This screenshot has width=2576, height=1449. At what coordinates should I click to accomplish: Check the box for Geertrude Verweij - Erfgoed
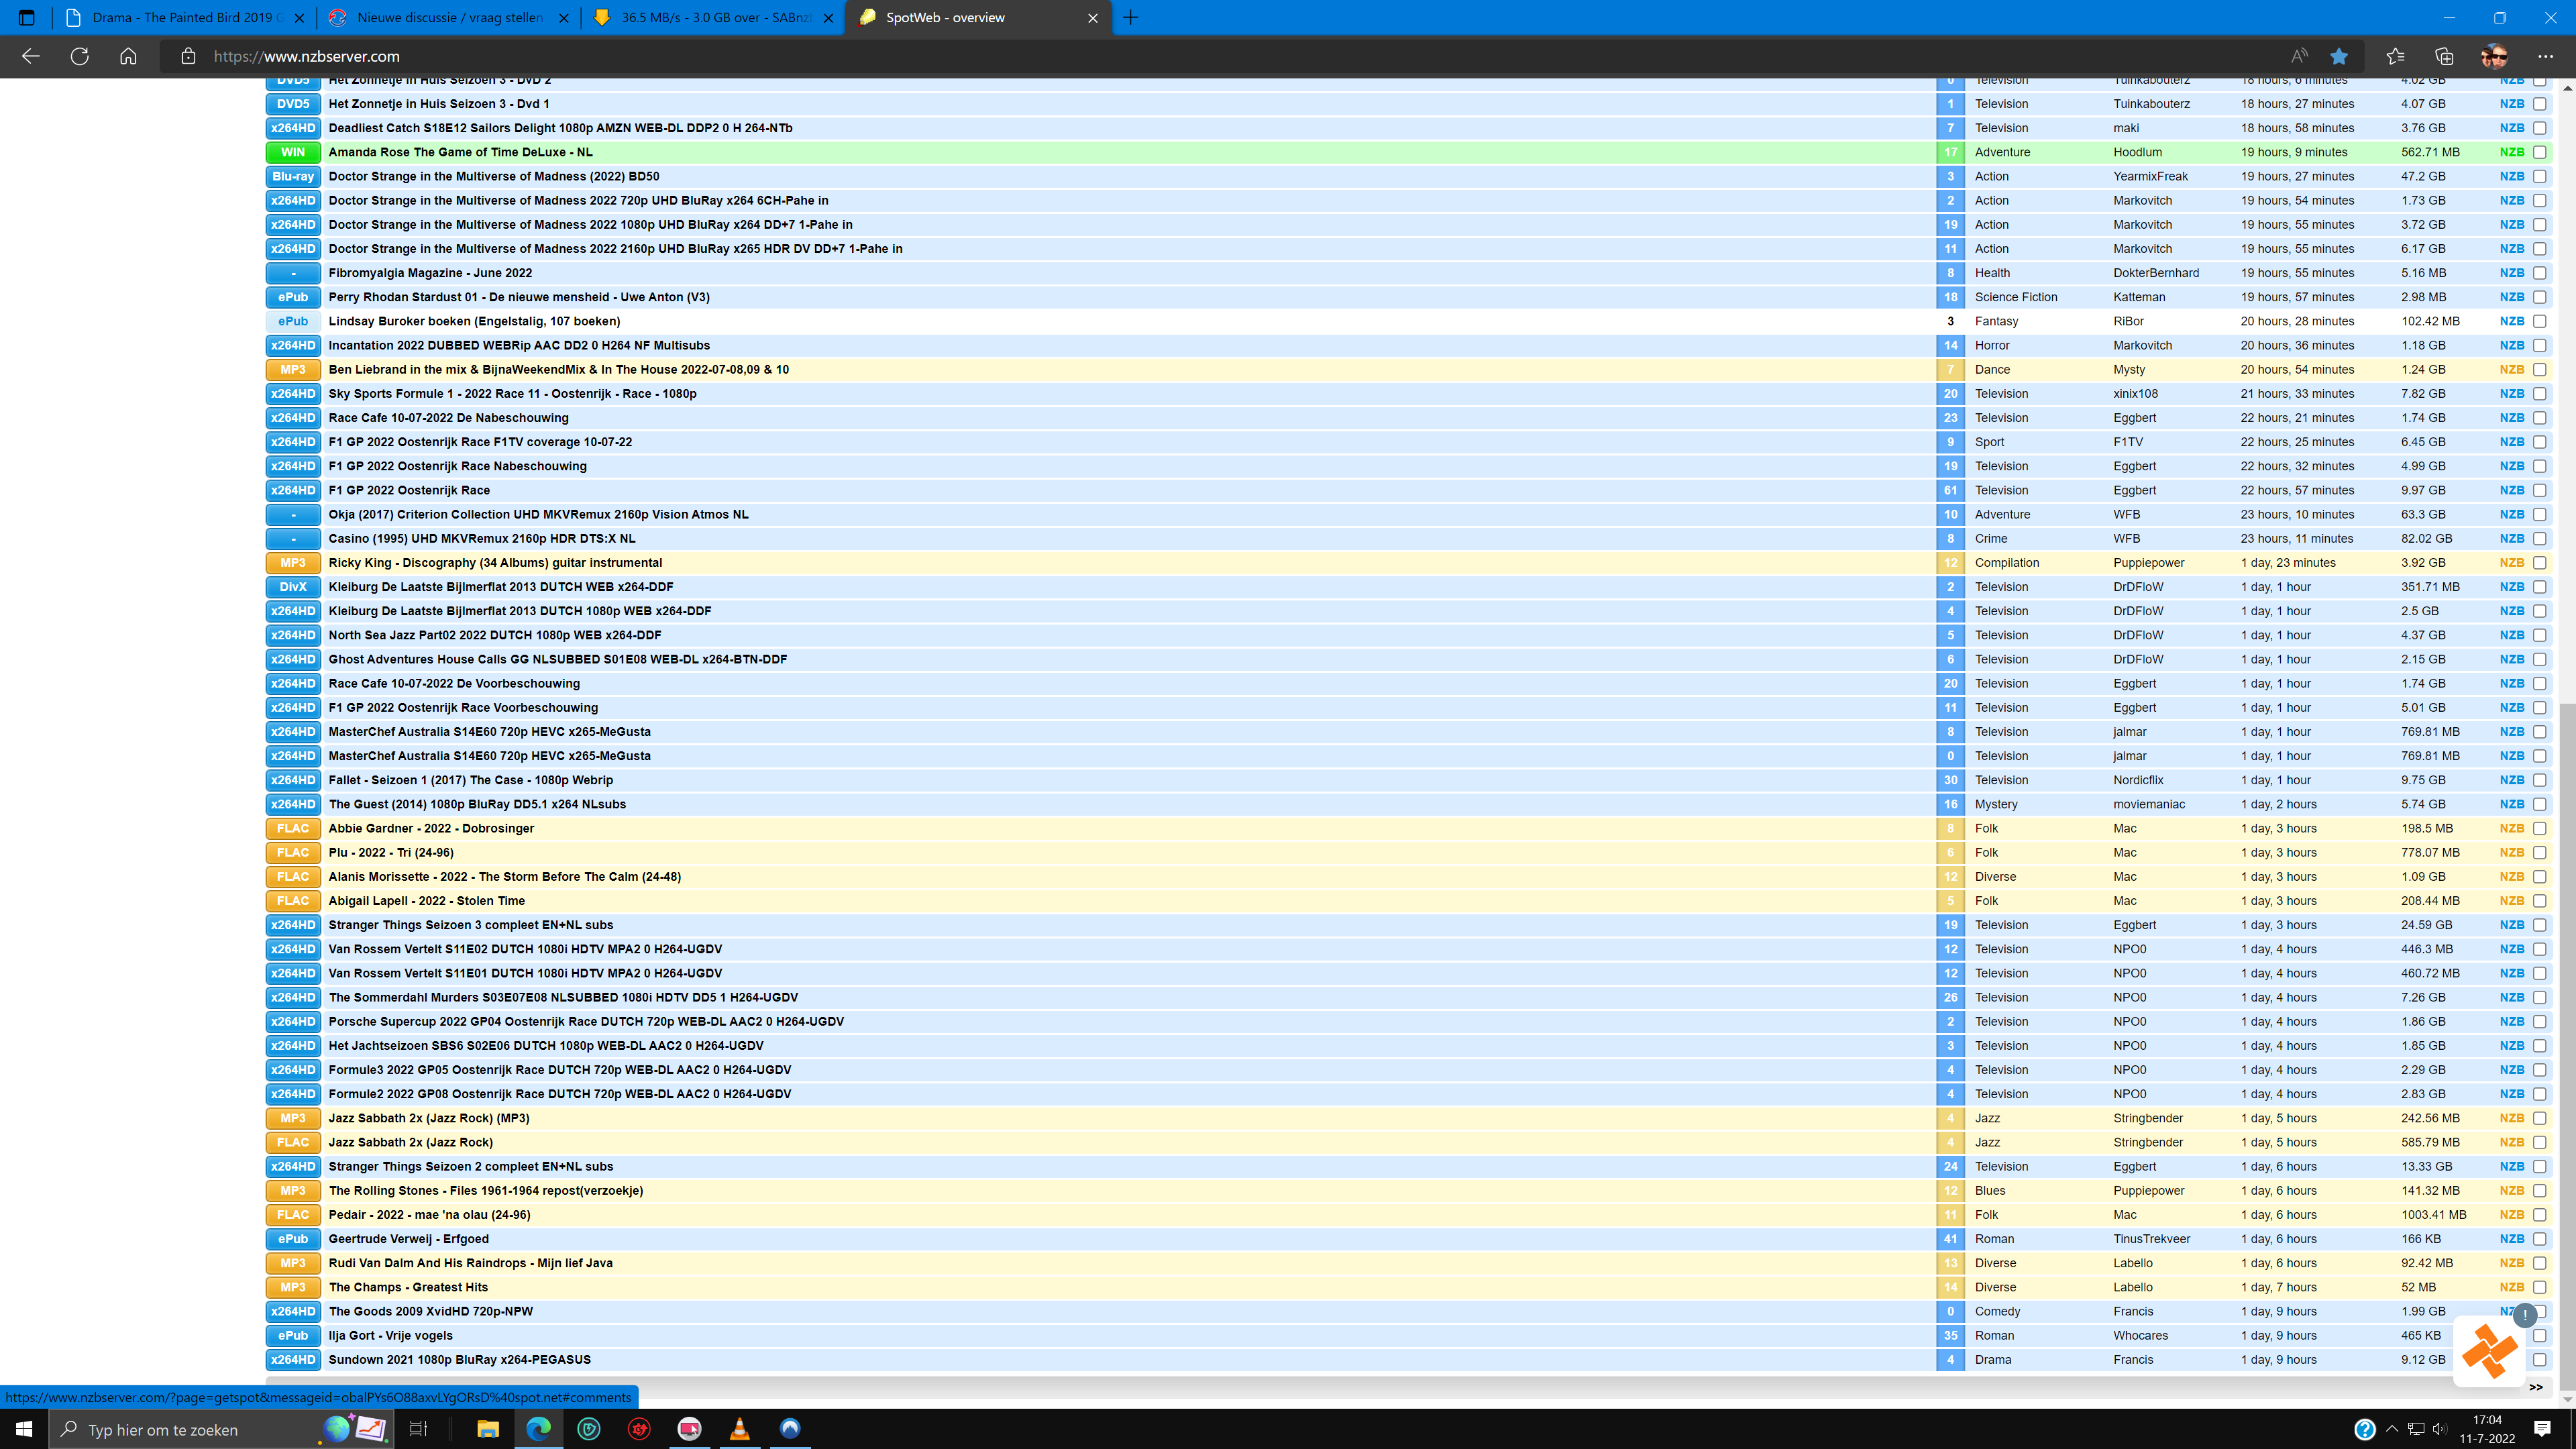click(2539, 1239)
